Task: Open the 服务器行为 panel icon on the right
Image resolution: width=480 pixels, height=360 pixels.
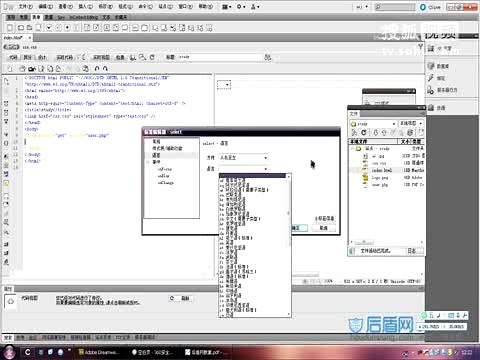Action: (431, 90)
